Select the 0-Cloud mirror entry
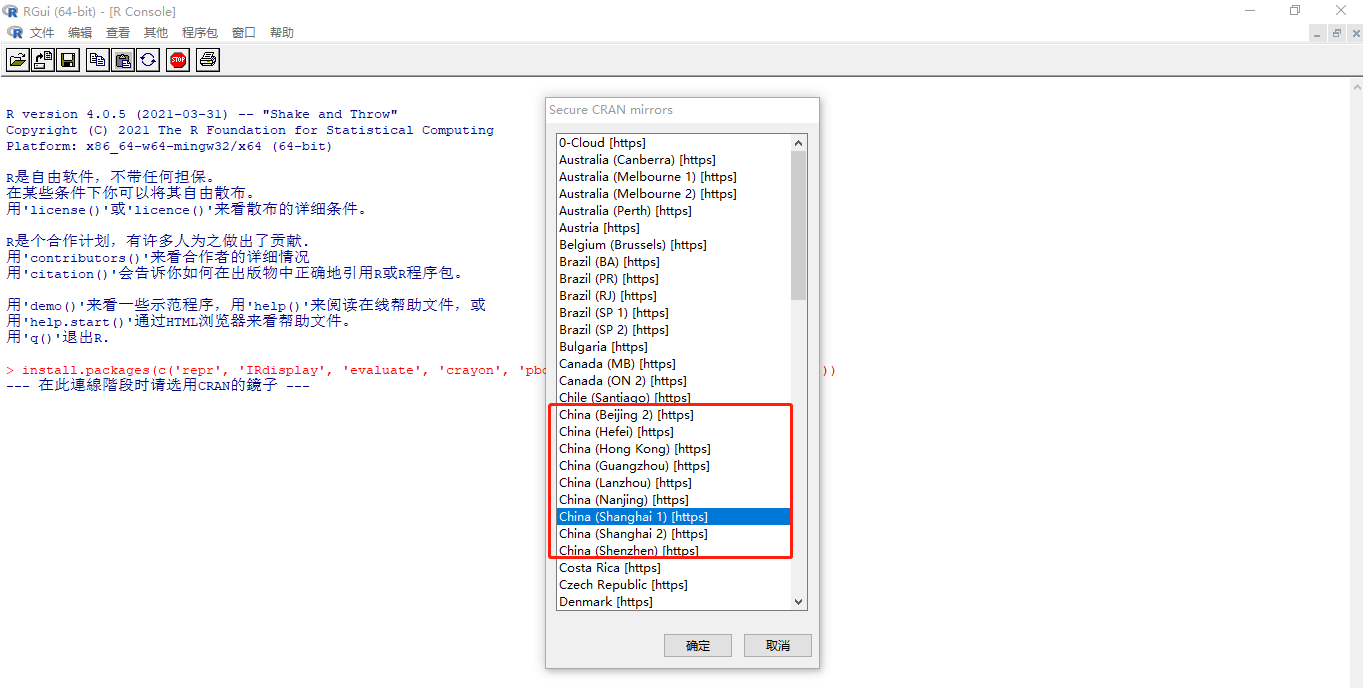The height and width of the screenshot is (688, 1363). 673,143
